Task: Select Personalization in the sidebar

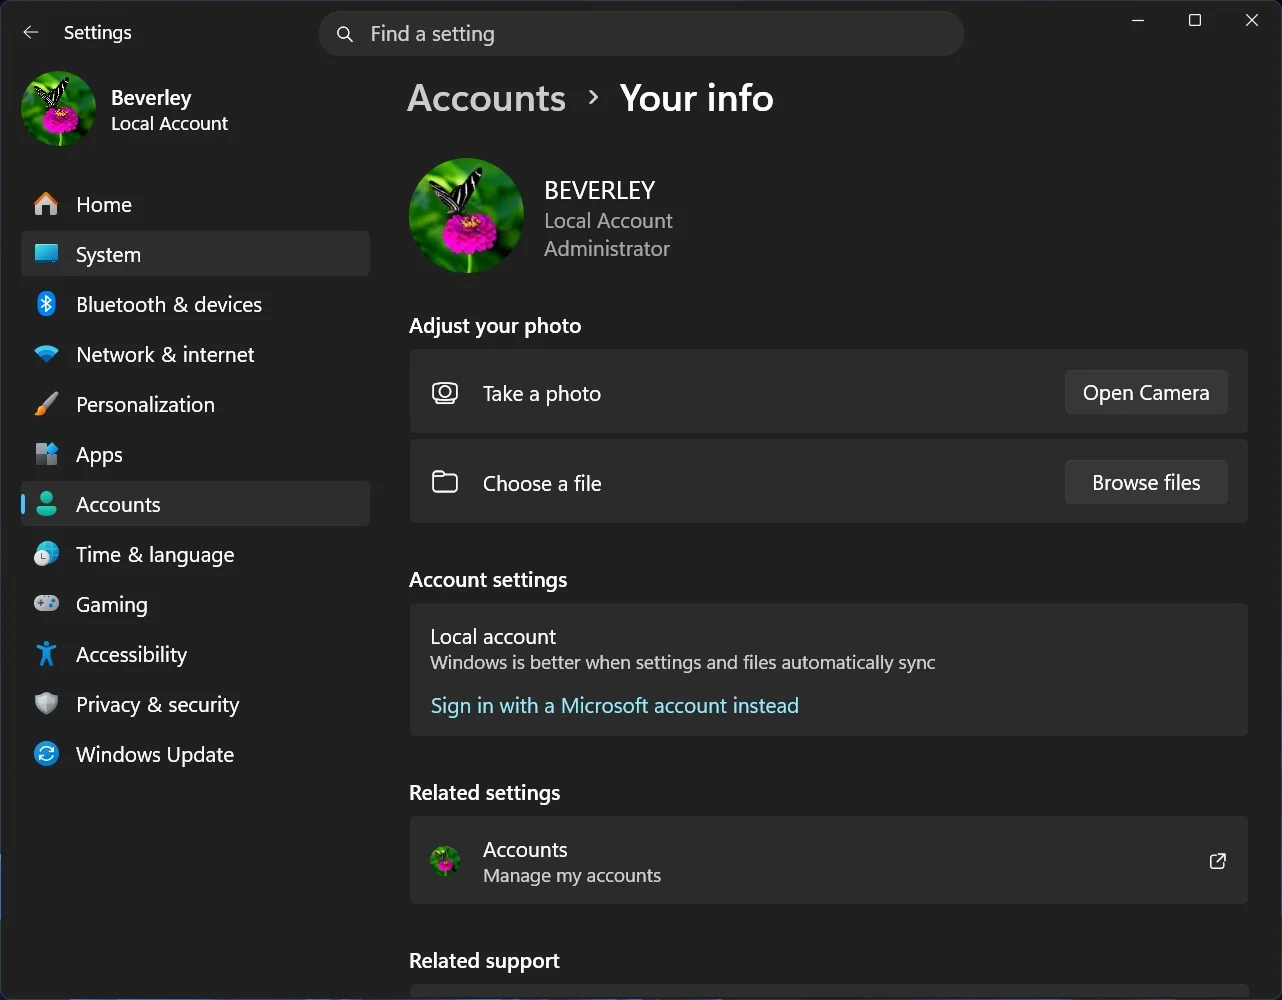Action: tap(196, 404)
